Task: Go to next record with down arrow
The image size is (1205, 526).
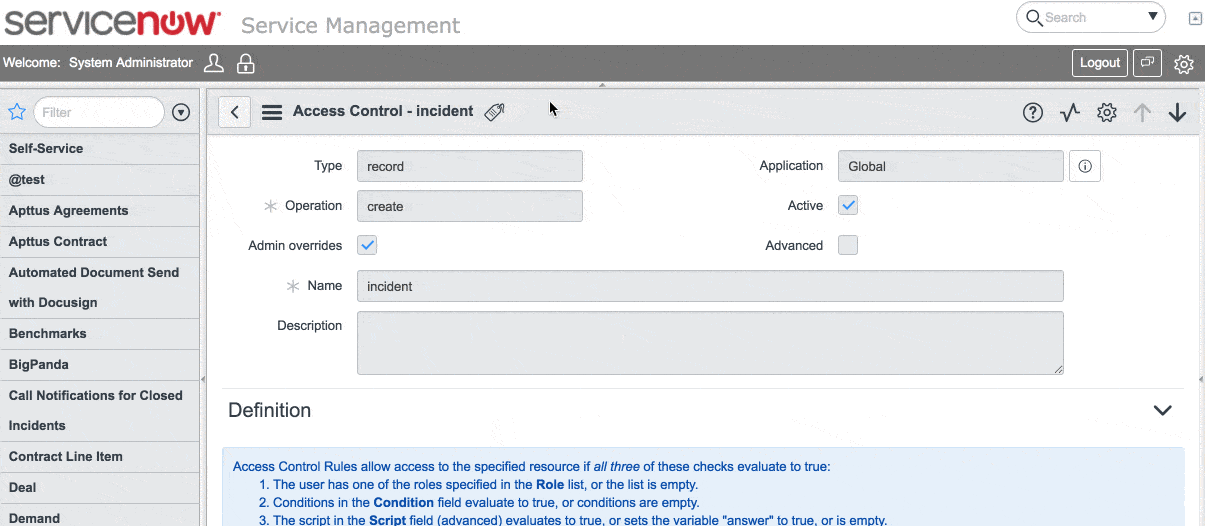Action: click(1177, 113)
